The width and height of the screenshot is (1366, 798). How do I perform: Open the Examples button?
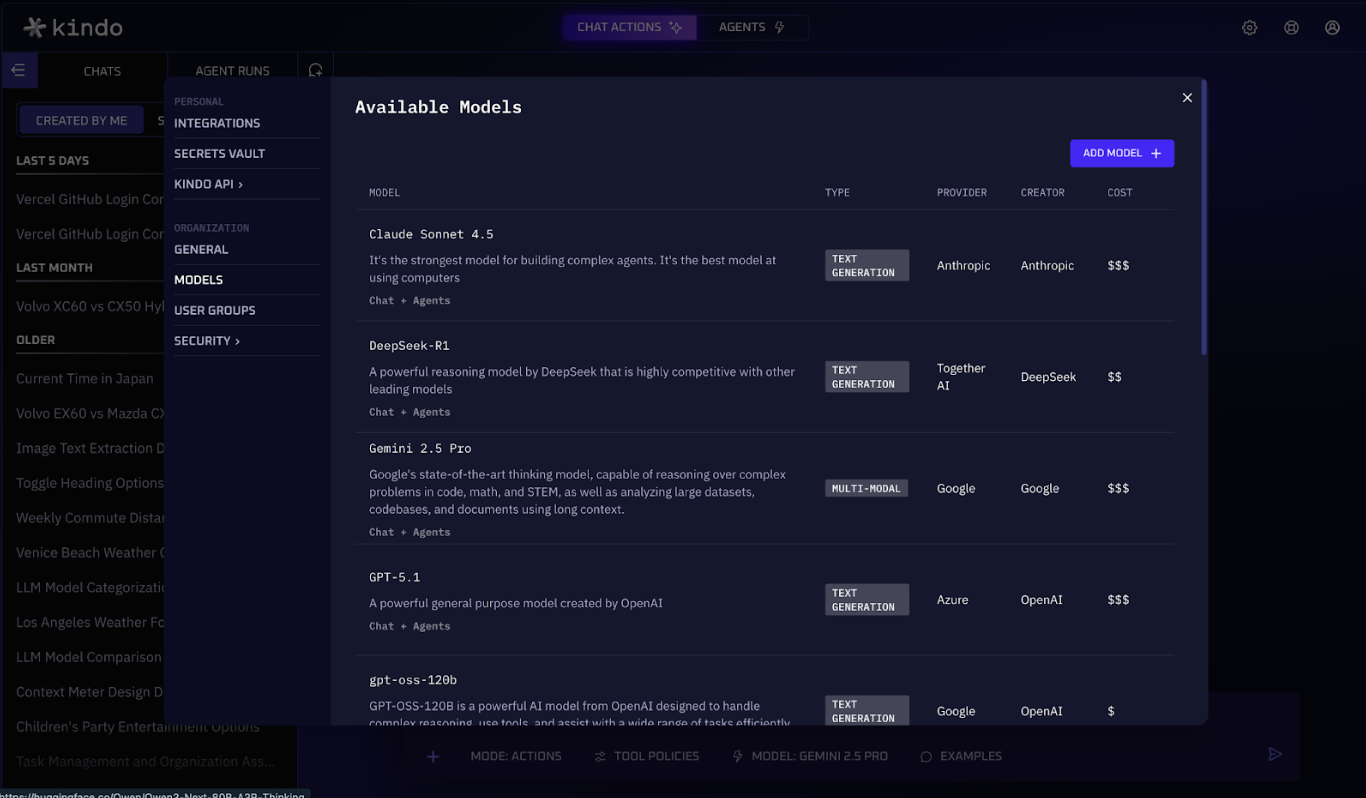coord(961,756)
